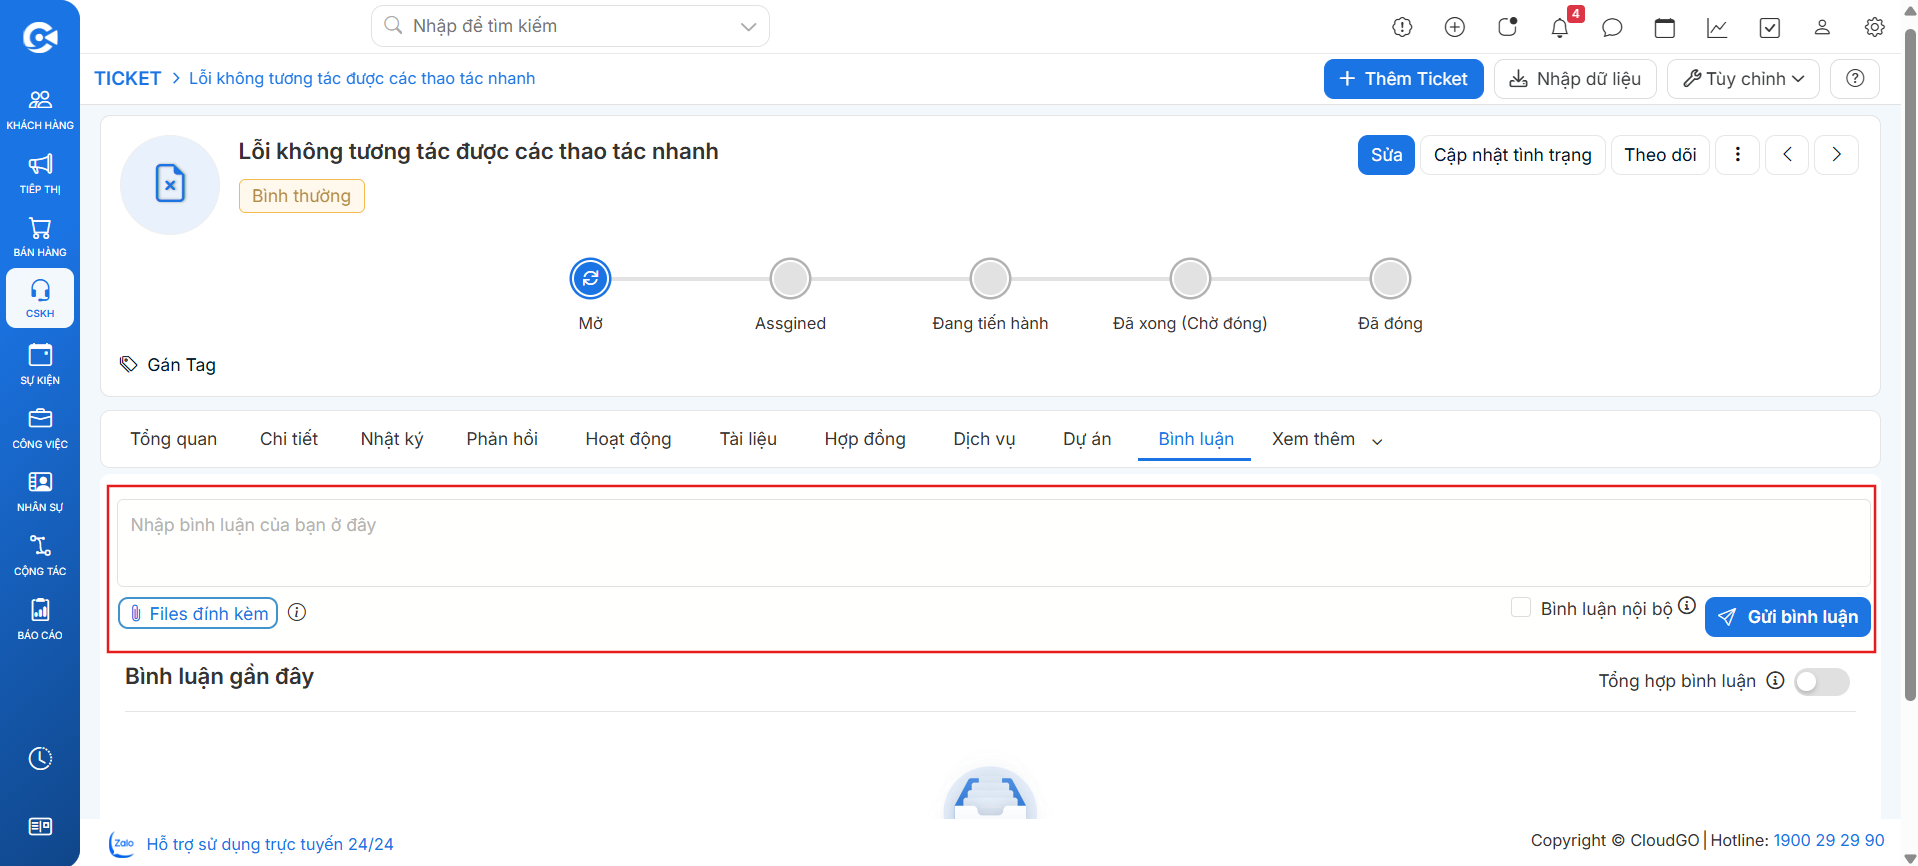
Task: Click the Files đính kèm attach button
Action: (198, 613)
